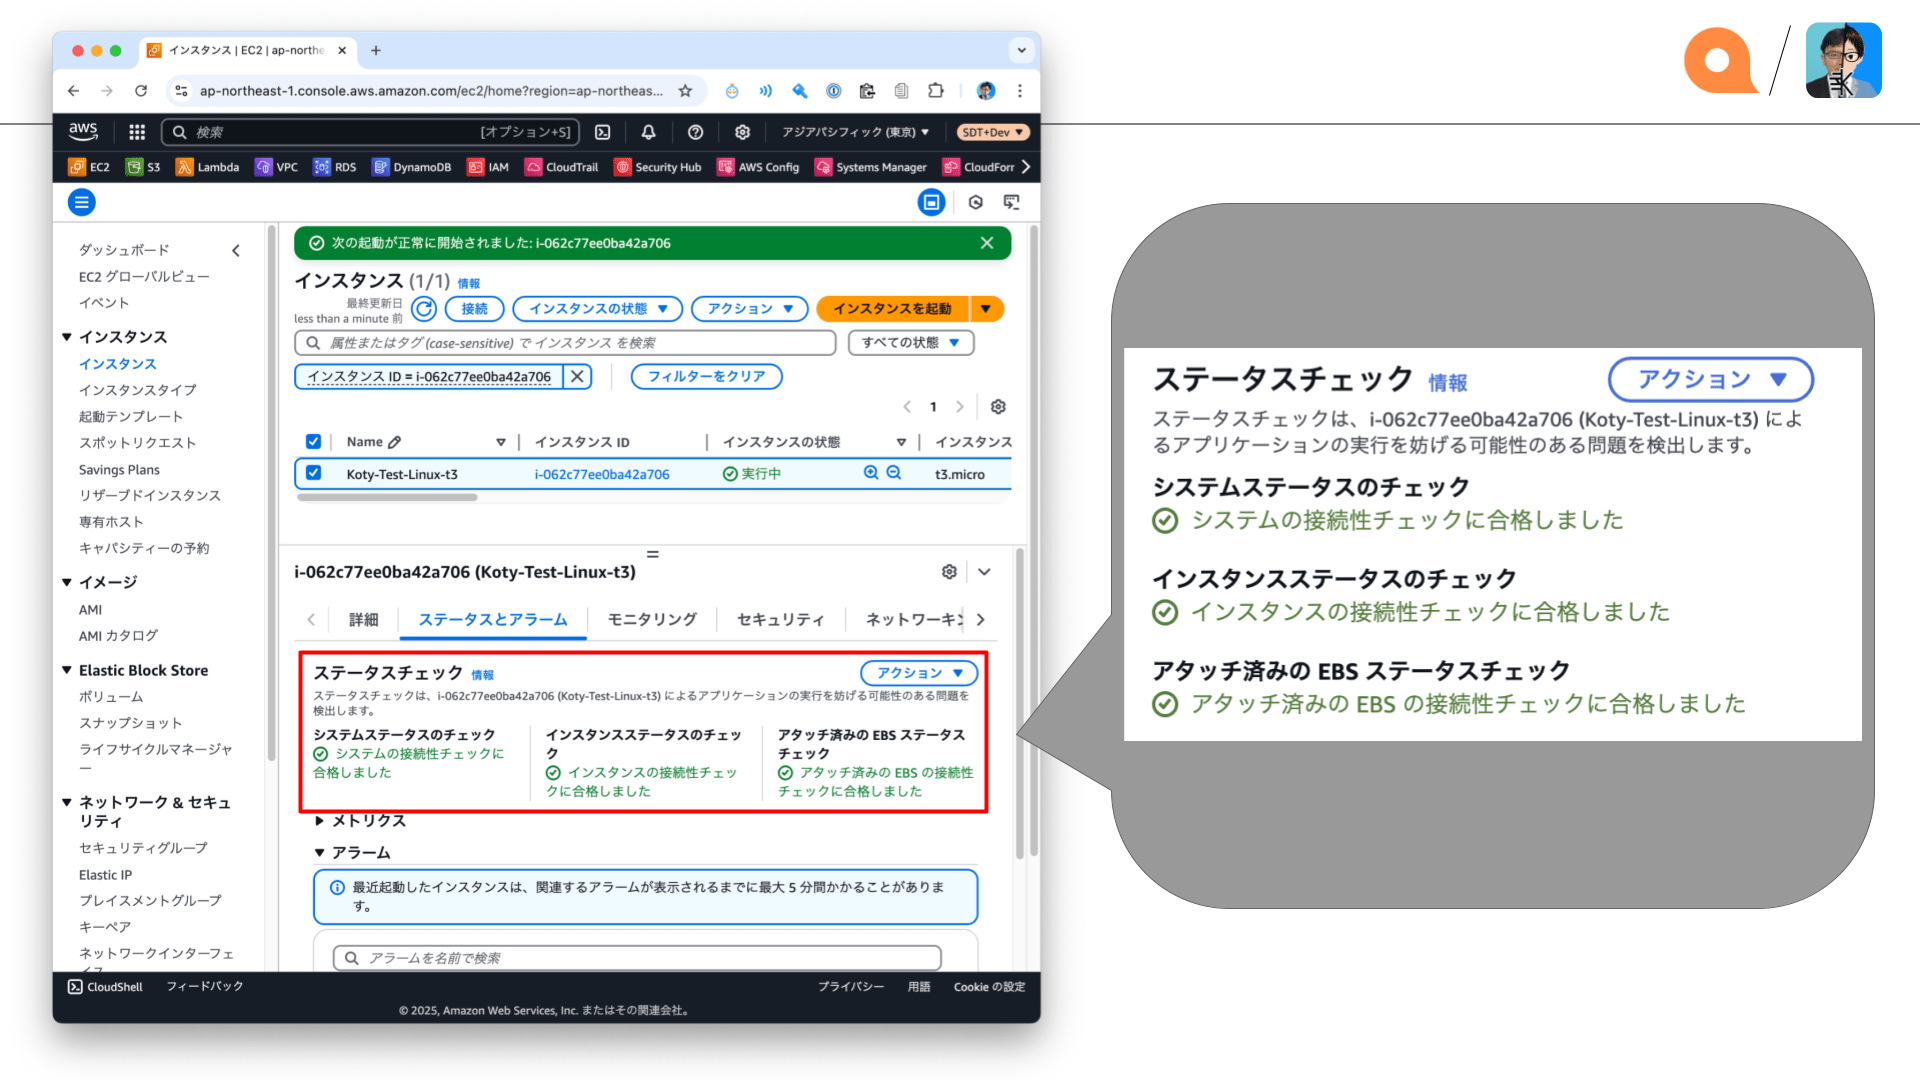Open the IAM shortcut

488,167
